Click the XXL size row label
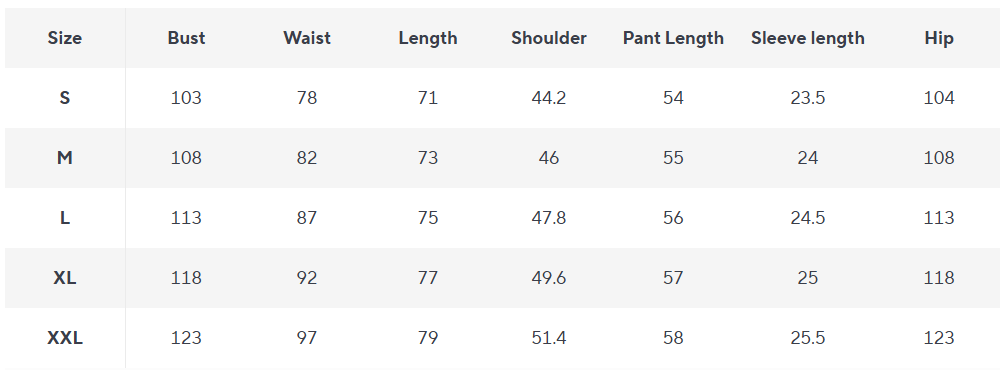 (65, 338)
